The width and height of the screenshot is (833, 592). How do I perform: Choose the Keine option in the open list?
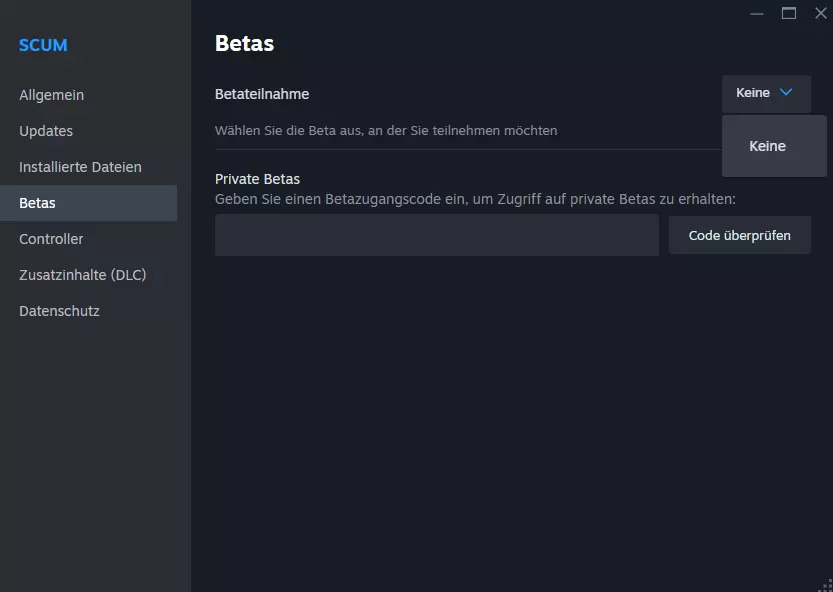pos(768,146)
